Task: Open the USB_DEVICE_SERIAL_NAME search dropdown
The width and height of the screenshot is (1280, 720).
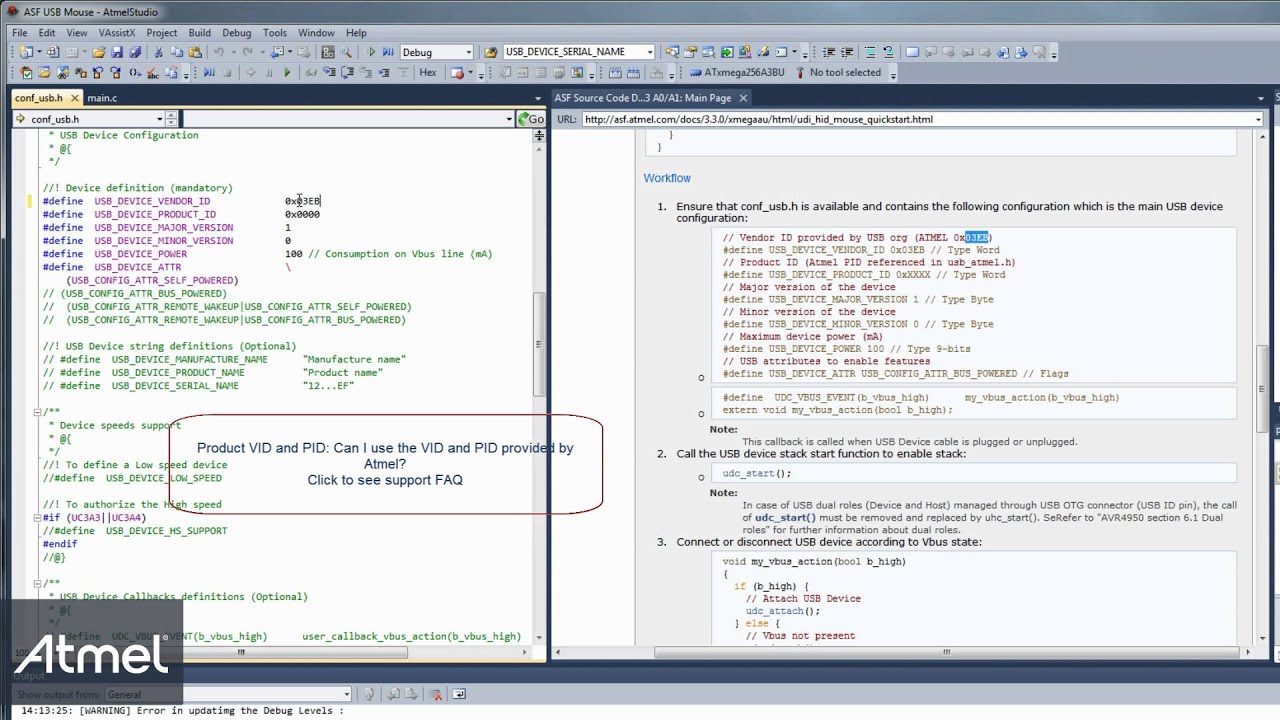Action: 650,52
